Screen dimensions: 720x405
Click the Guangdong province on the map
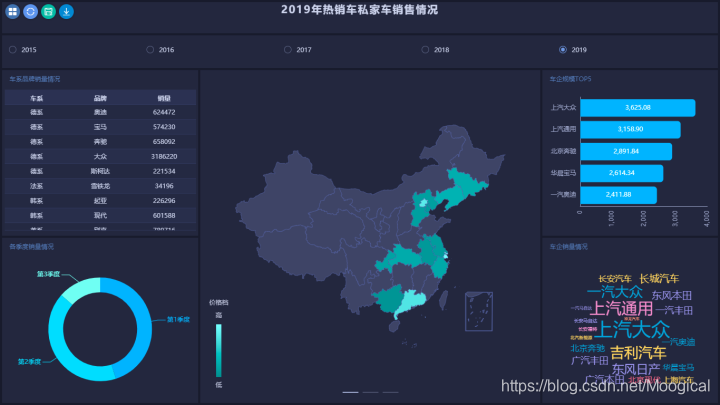coord(410,302)
